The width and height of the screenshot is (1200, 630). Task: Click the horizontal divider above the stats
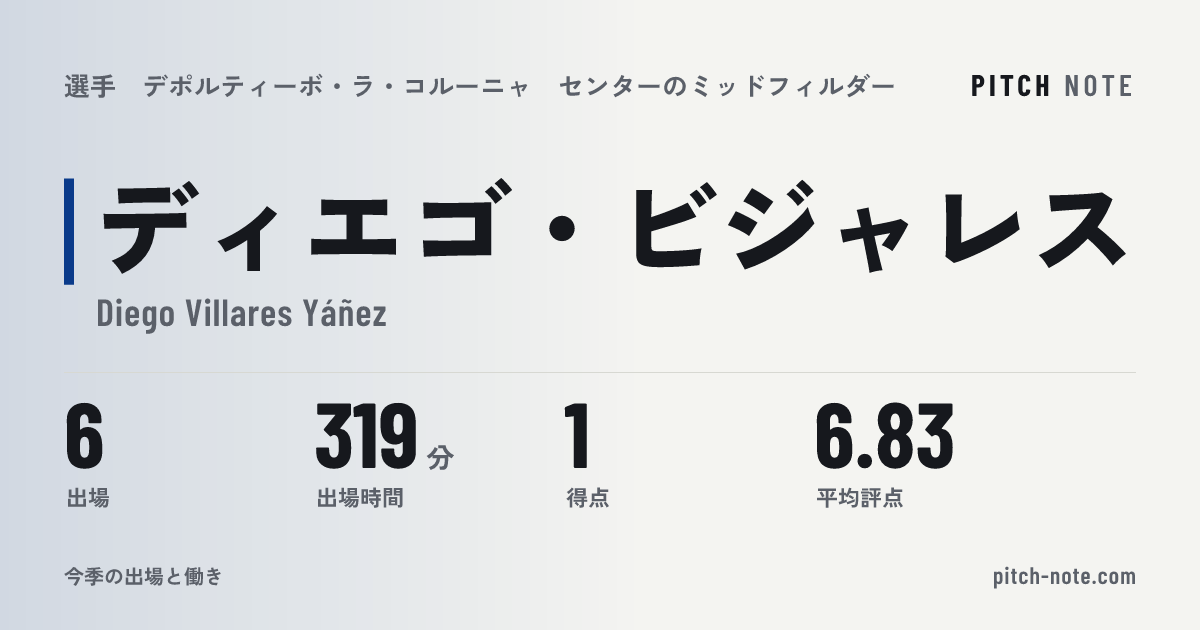[x=600, y=372]
